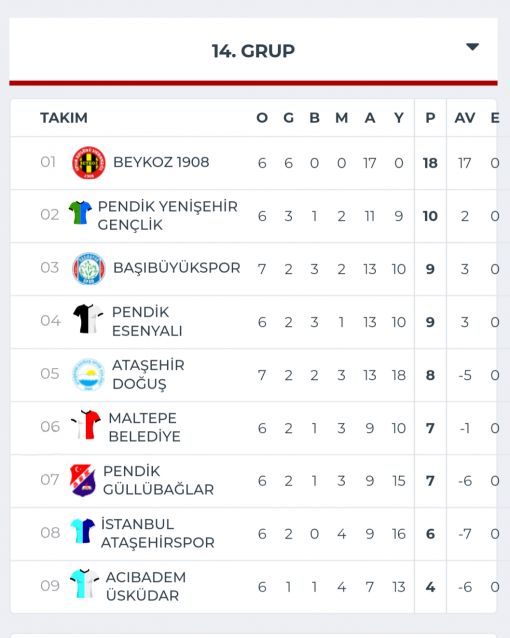Click Pendik Yenişehir Gençlik green-blue jersey icon

(x=80, y=212)
